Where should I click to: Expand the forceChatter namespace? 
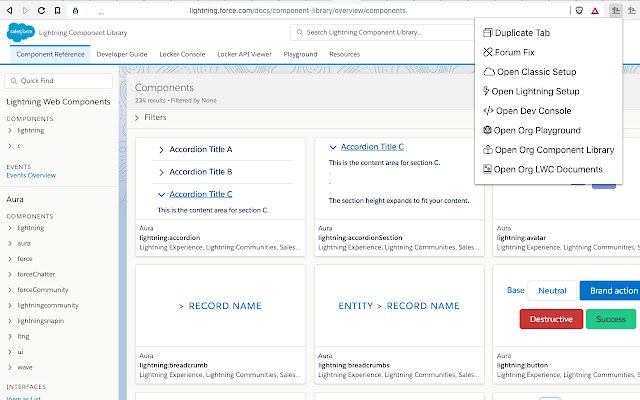coord(10,274)
